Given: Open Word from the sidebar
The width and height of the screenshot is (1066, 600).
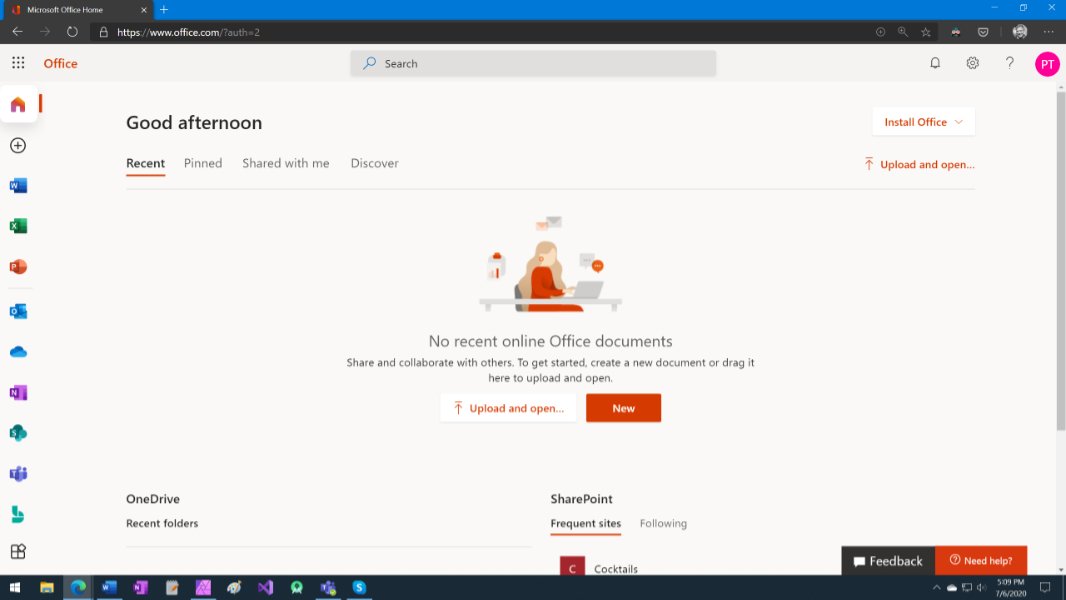Looking at the screenshot, I should pyautogui.click(x=18, y=186).
